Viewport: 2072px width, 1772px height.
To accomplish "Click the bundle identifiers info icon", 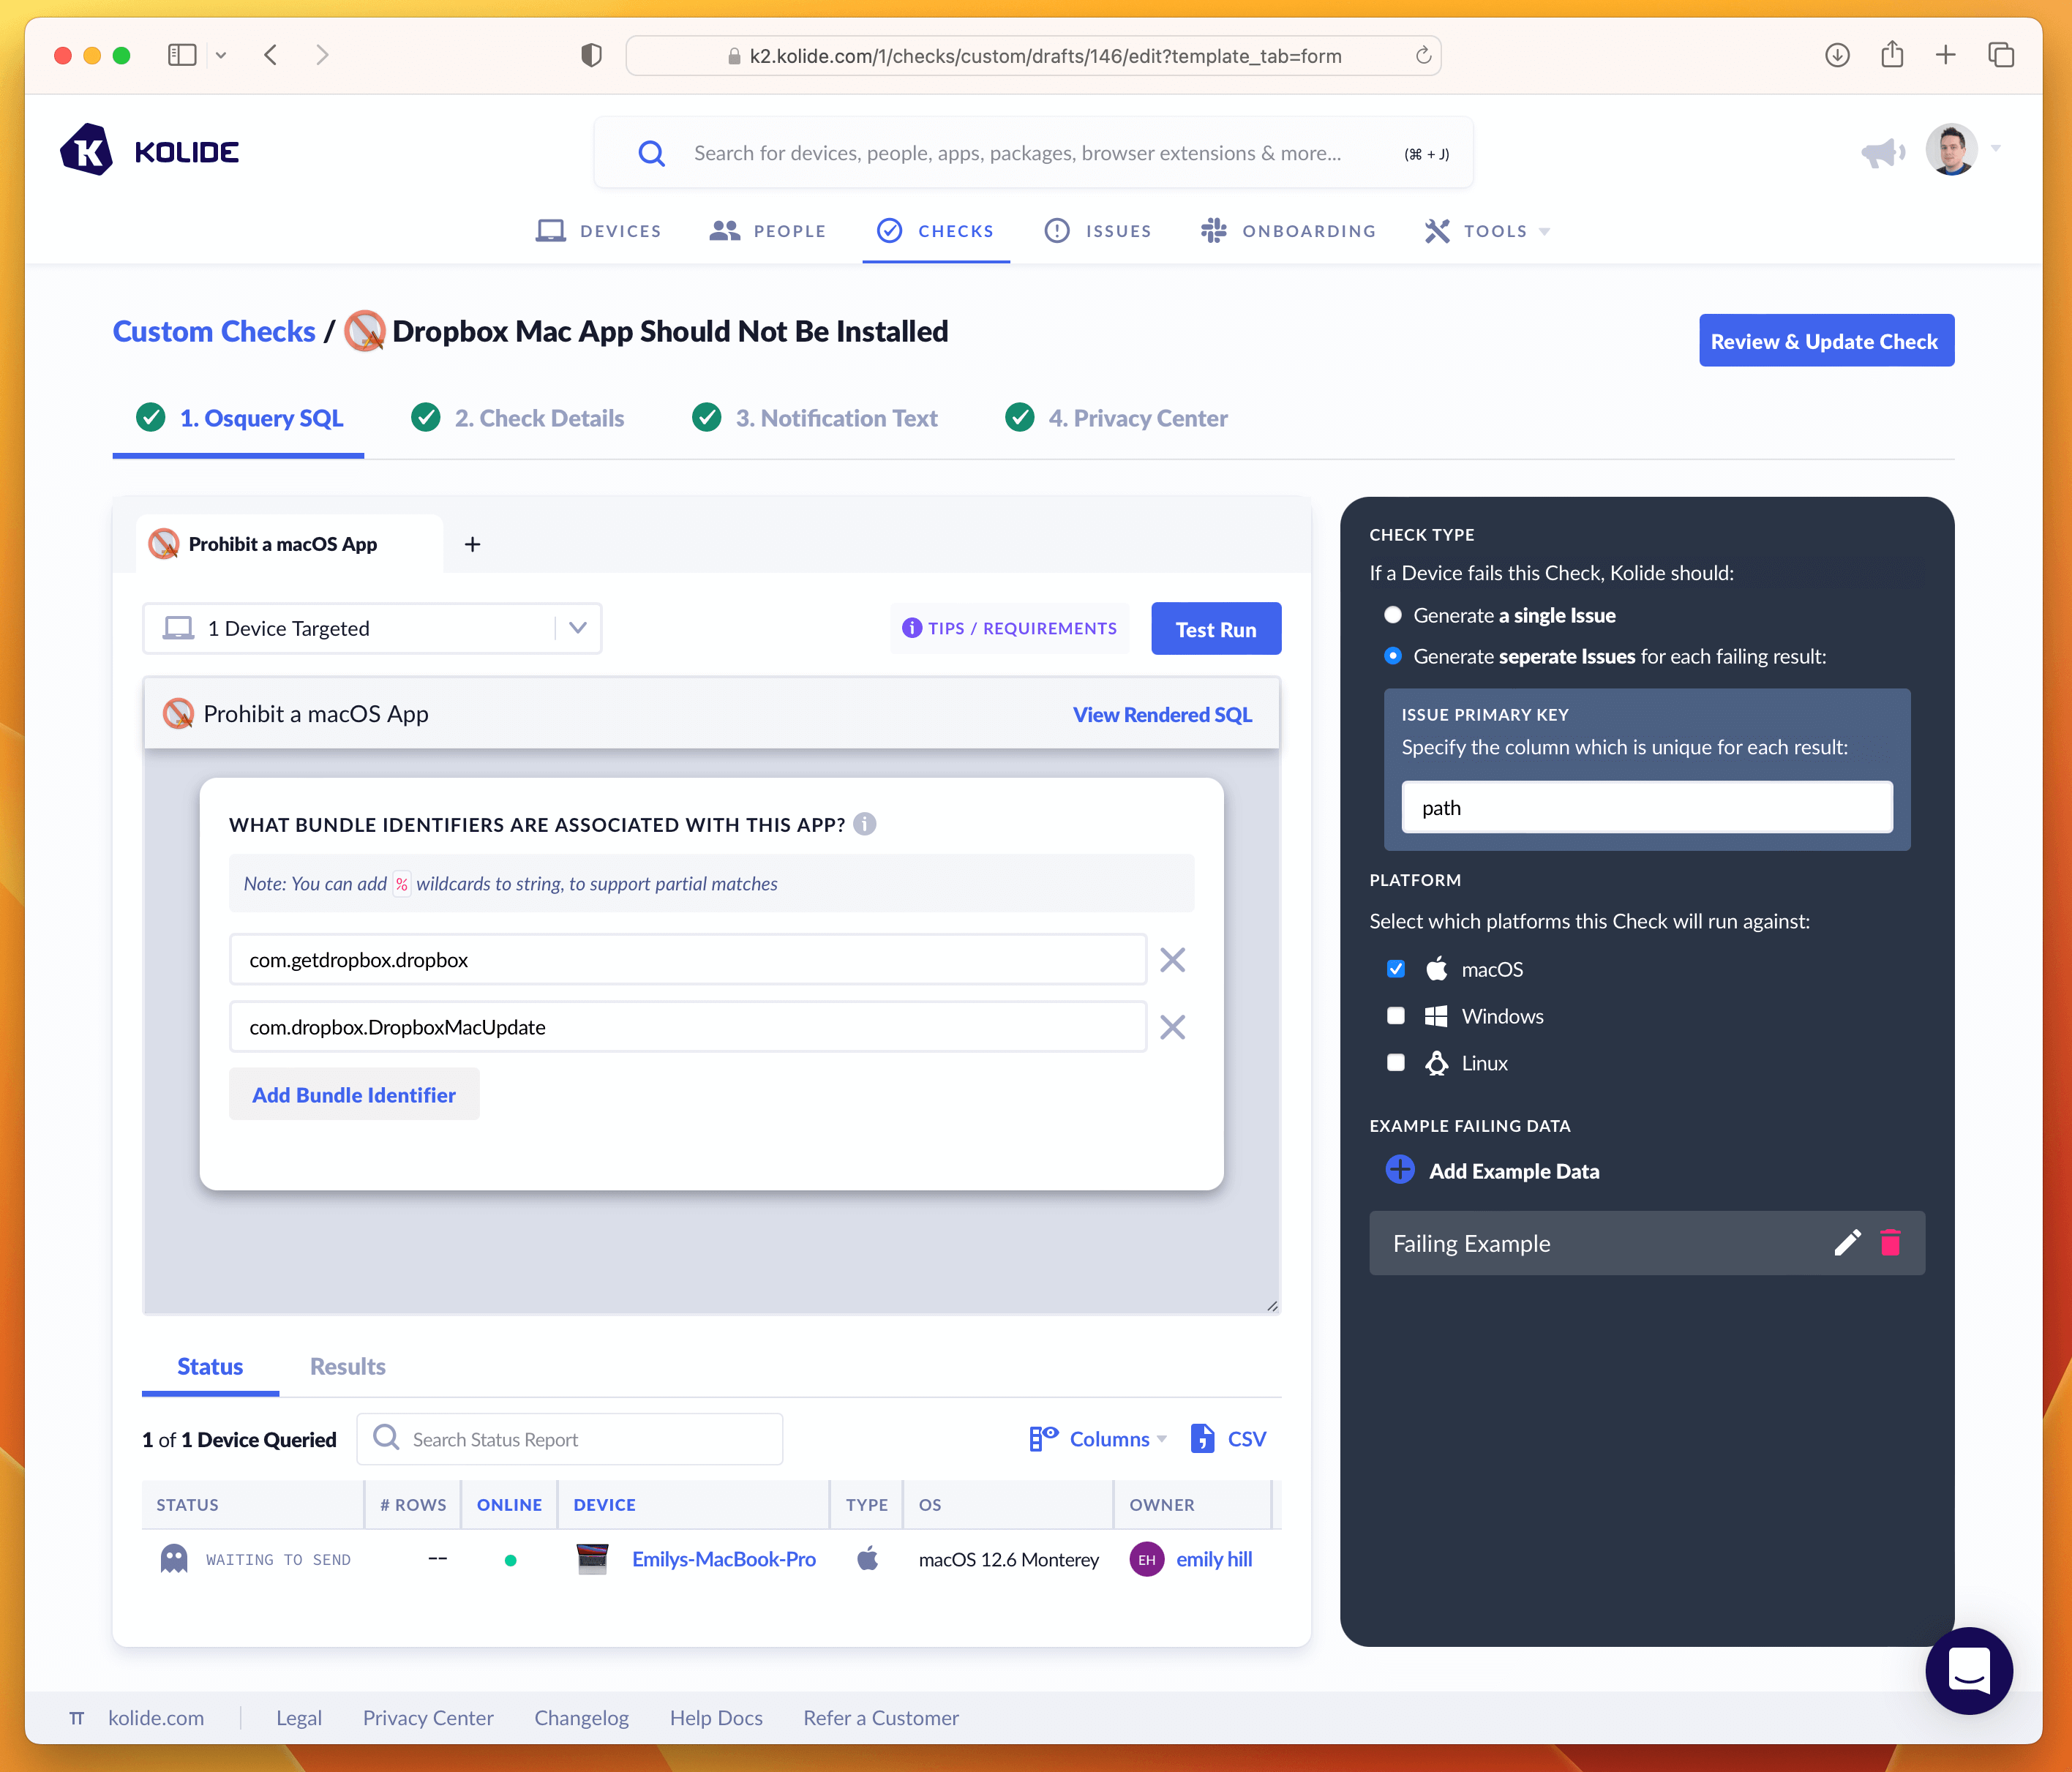I will (865, 824).
